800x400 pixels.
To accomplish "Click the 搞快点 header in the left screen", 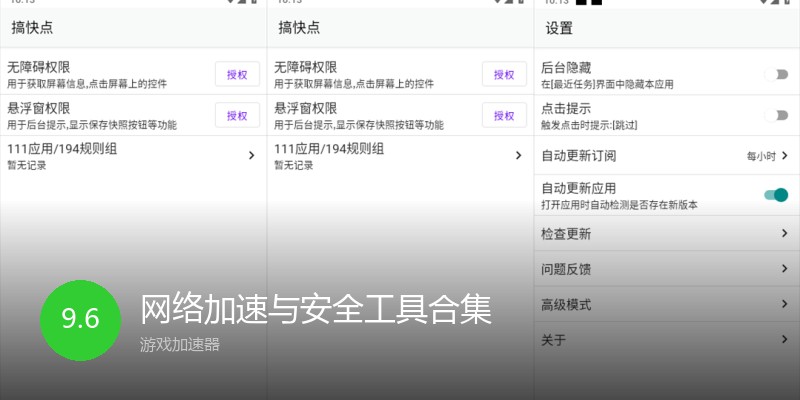I will click(32, 28).
